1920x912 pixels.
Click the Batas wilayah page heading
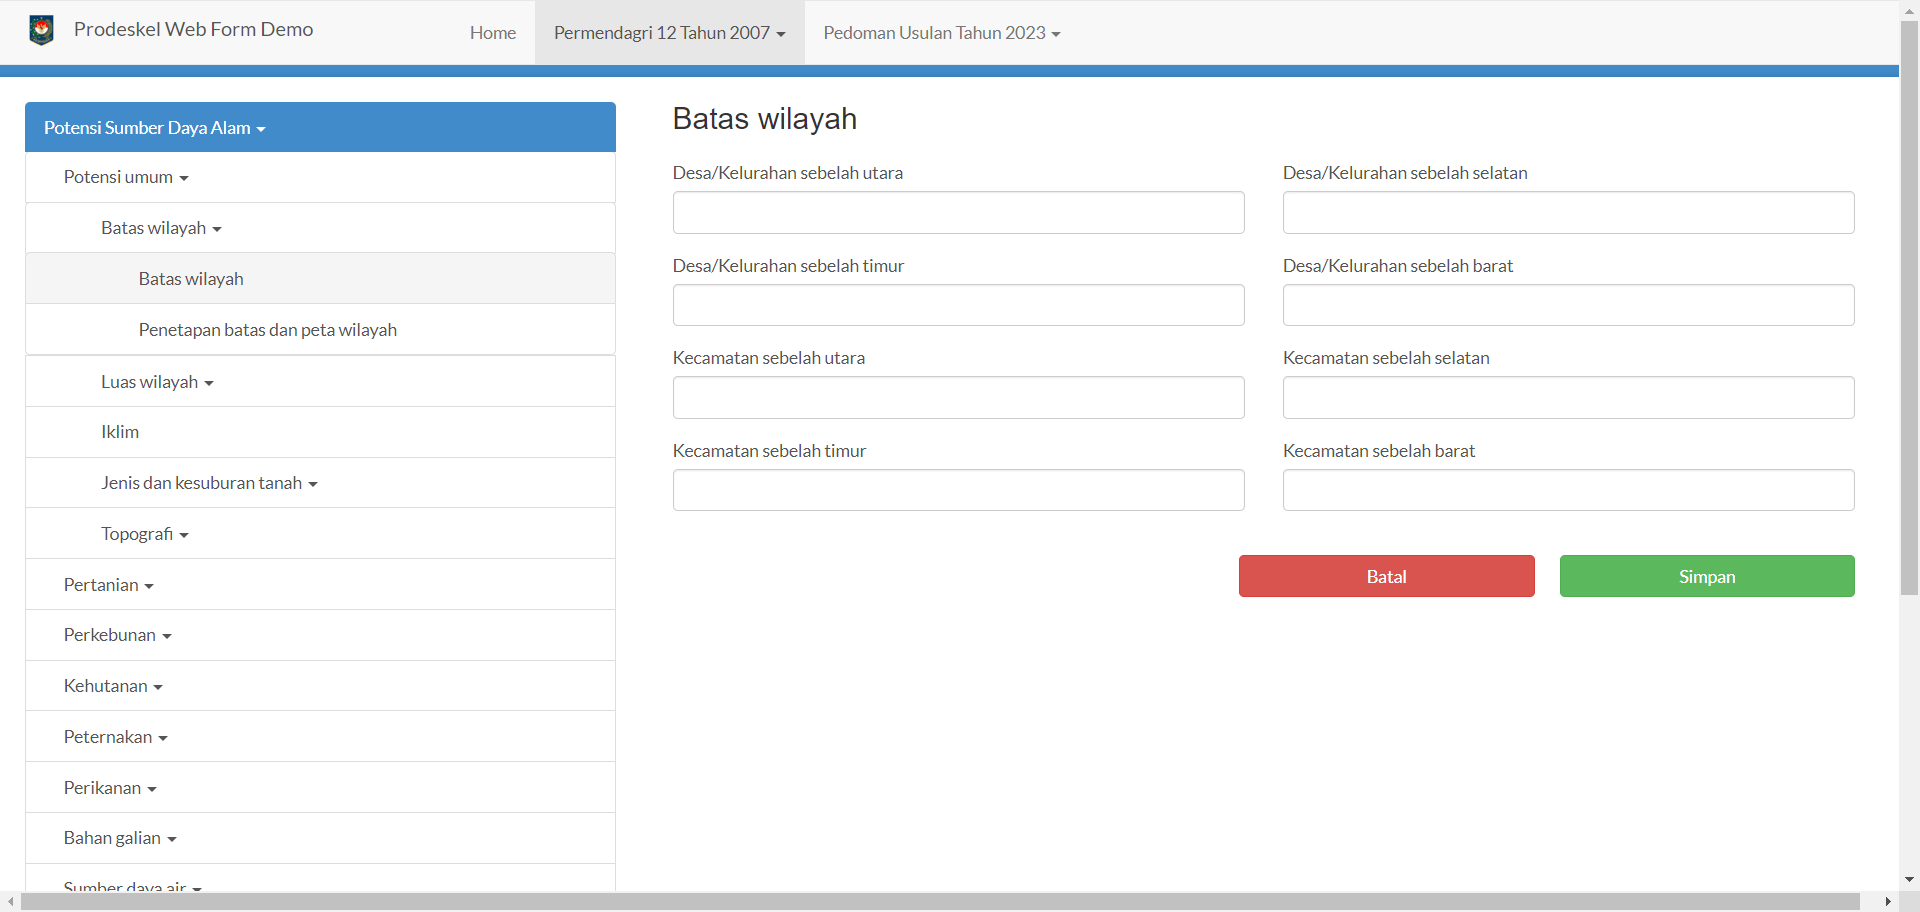(x=765, y=119)
